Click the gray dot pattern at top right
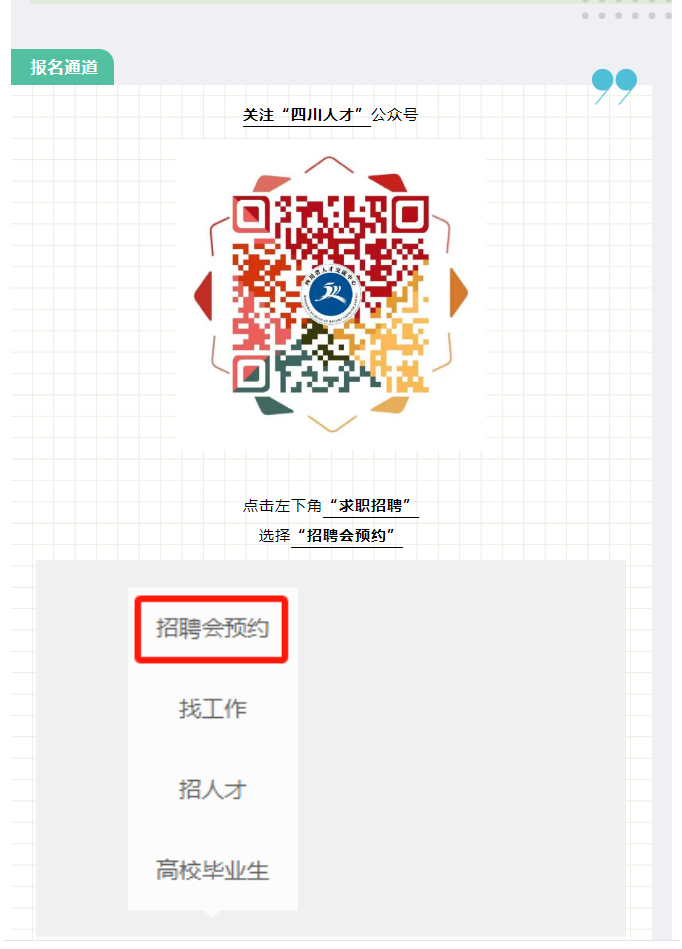Screen dimensions: 682x949 [626, 9]
